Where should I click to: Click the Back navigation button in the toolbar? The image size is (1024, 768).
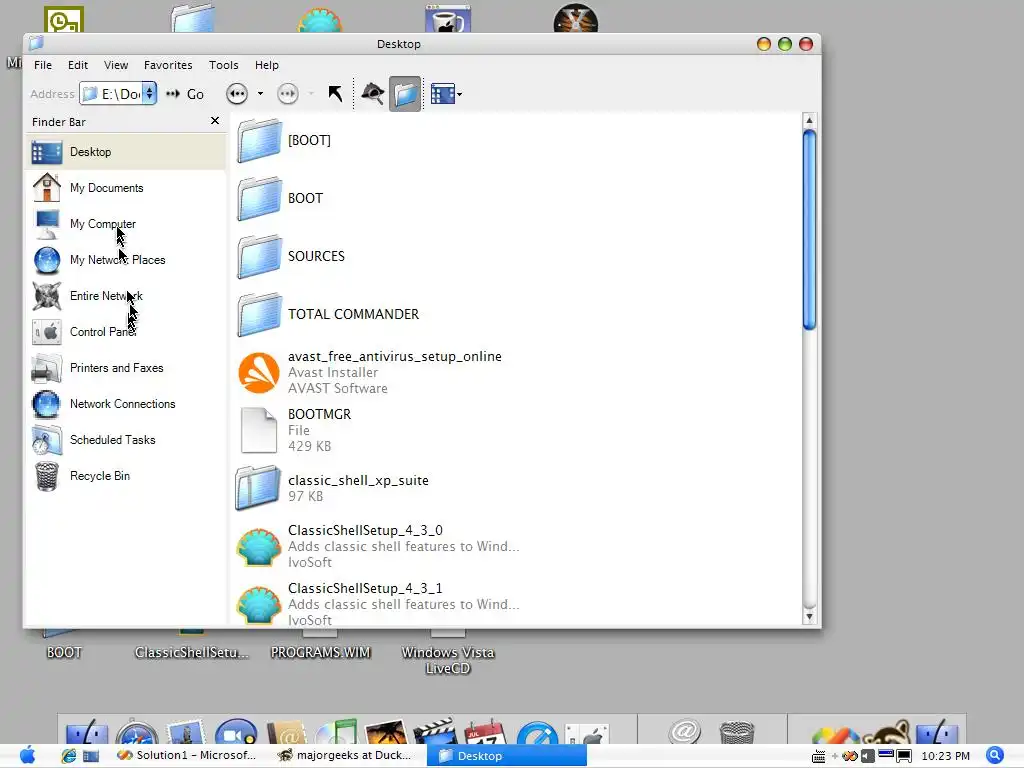(237, 94)
